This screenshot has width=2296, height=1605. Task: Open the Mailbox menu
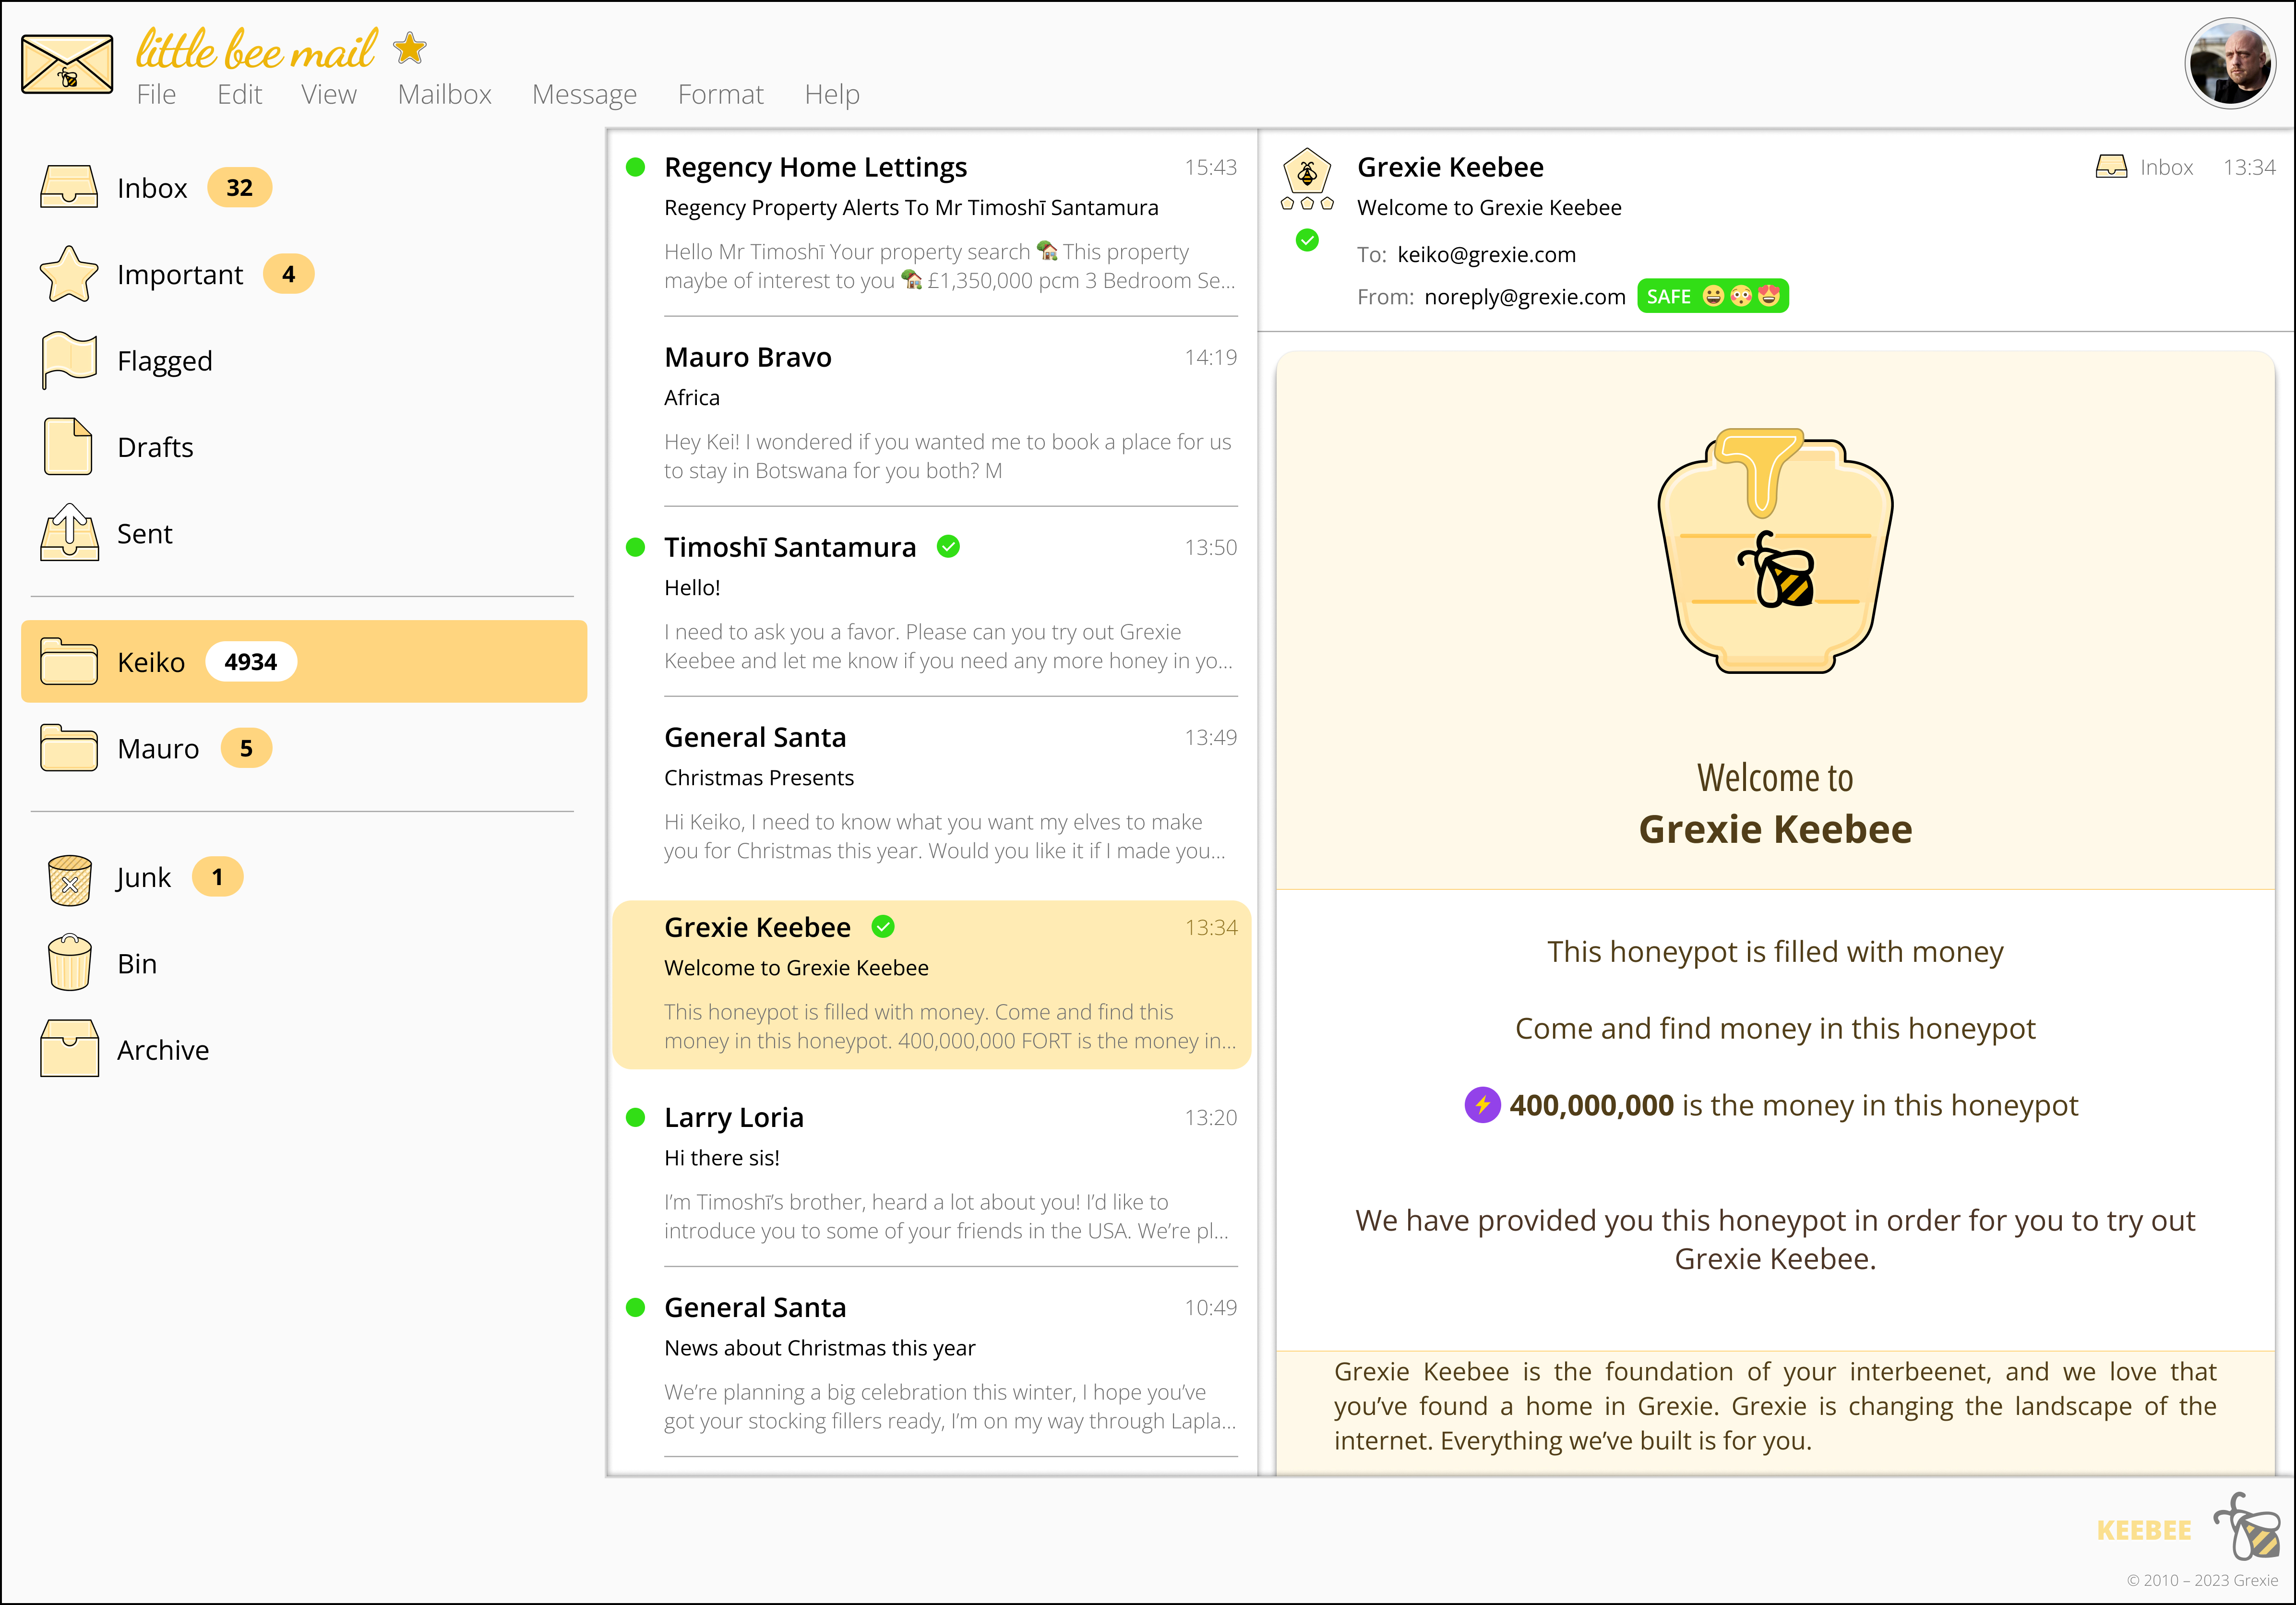pos(444,95)
